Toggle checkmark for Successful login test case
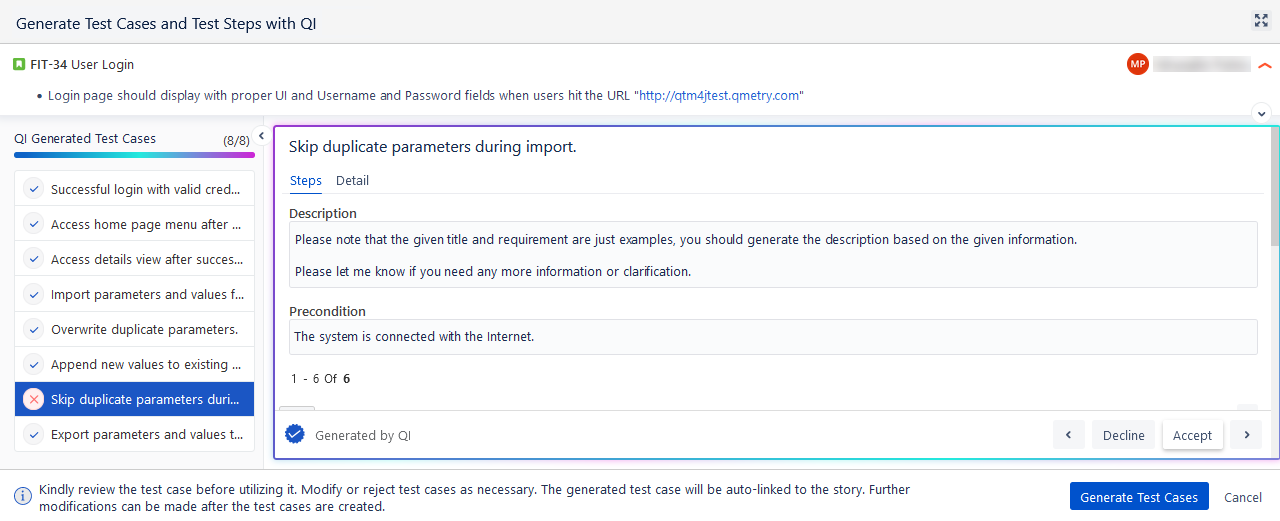This screenshot has height=521, width=1280. click(x=34, y=189)
